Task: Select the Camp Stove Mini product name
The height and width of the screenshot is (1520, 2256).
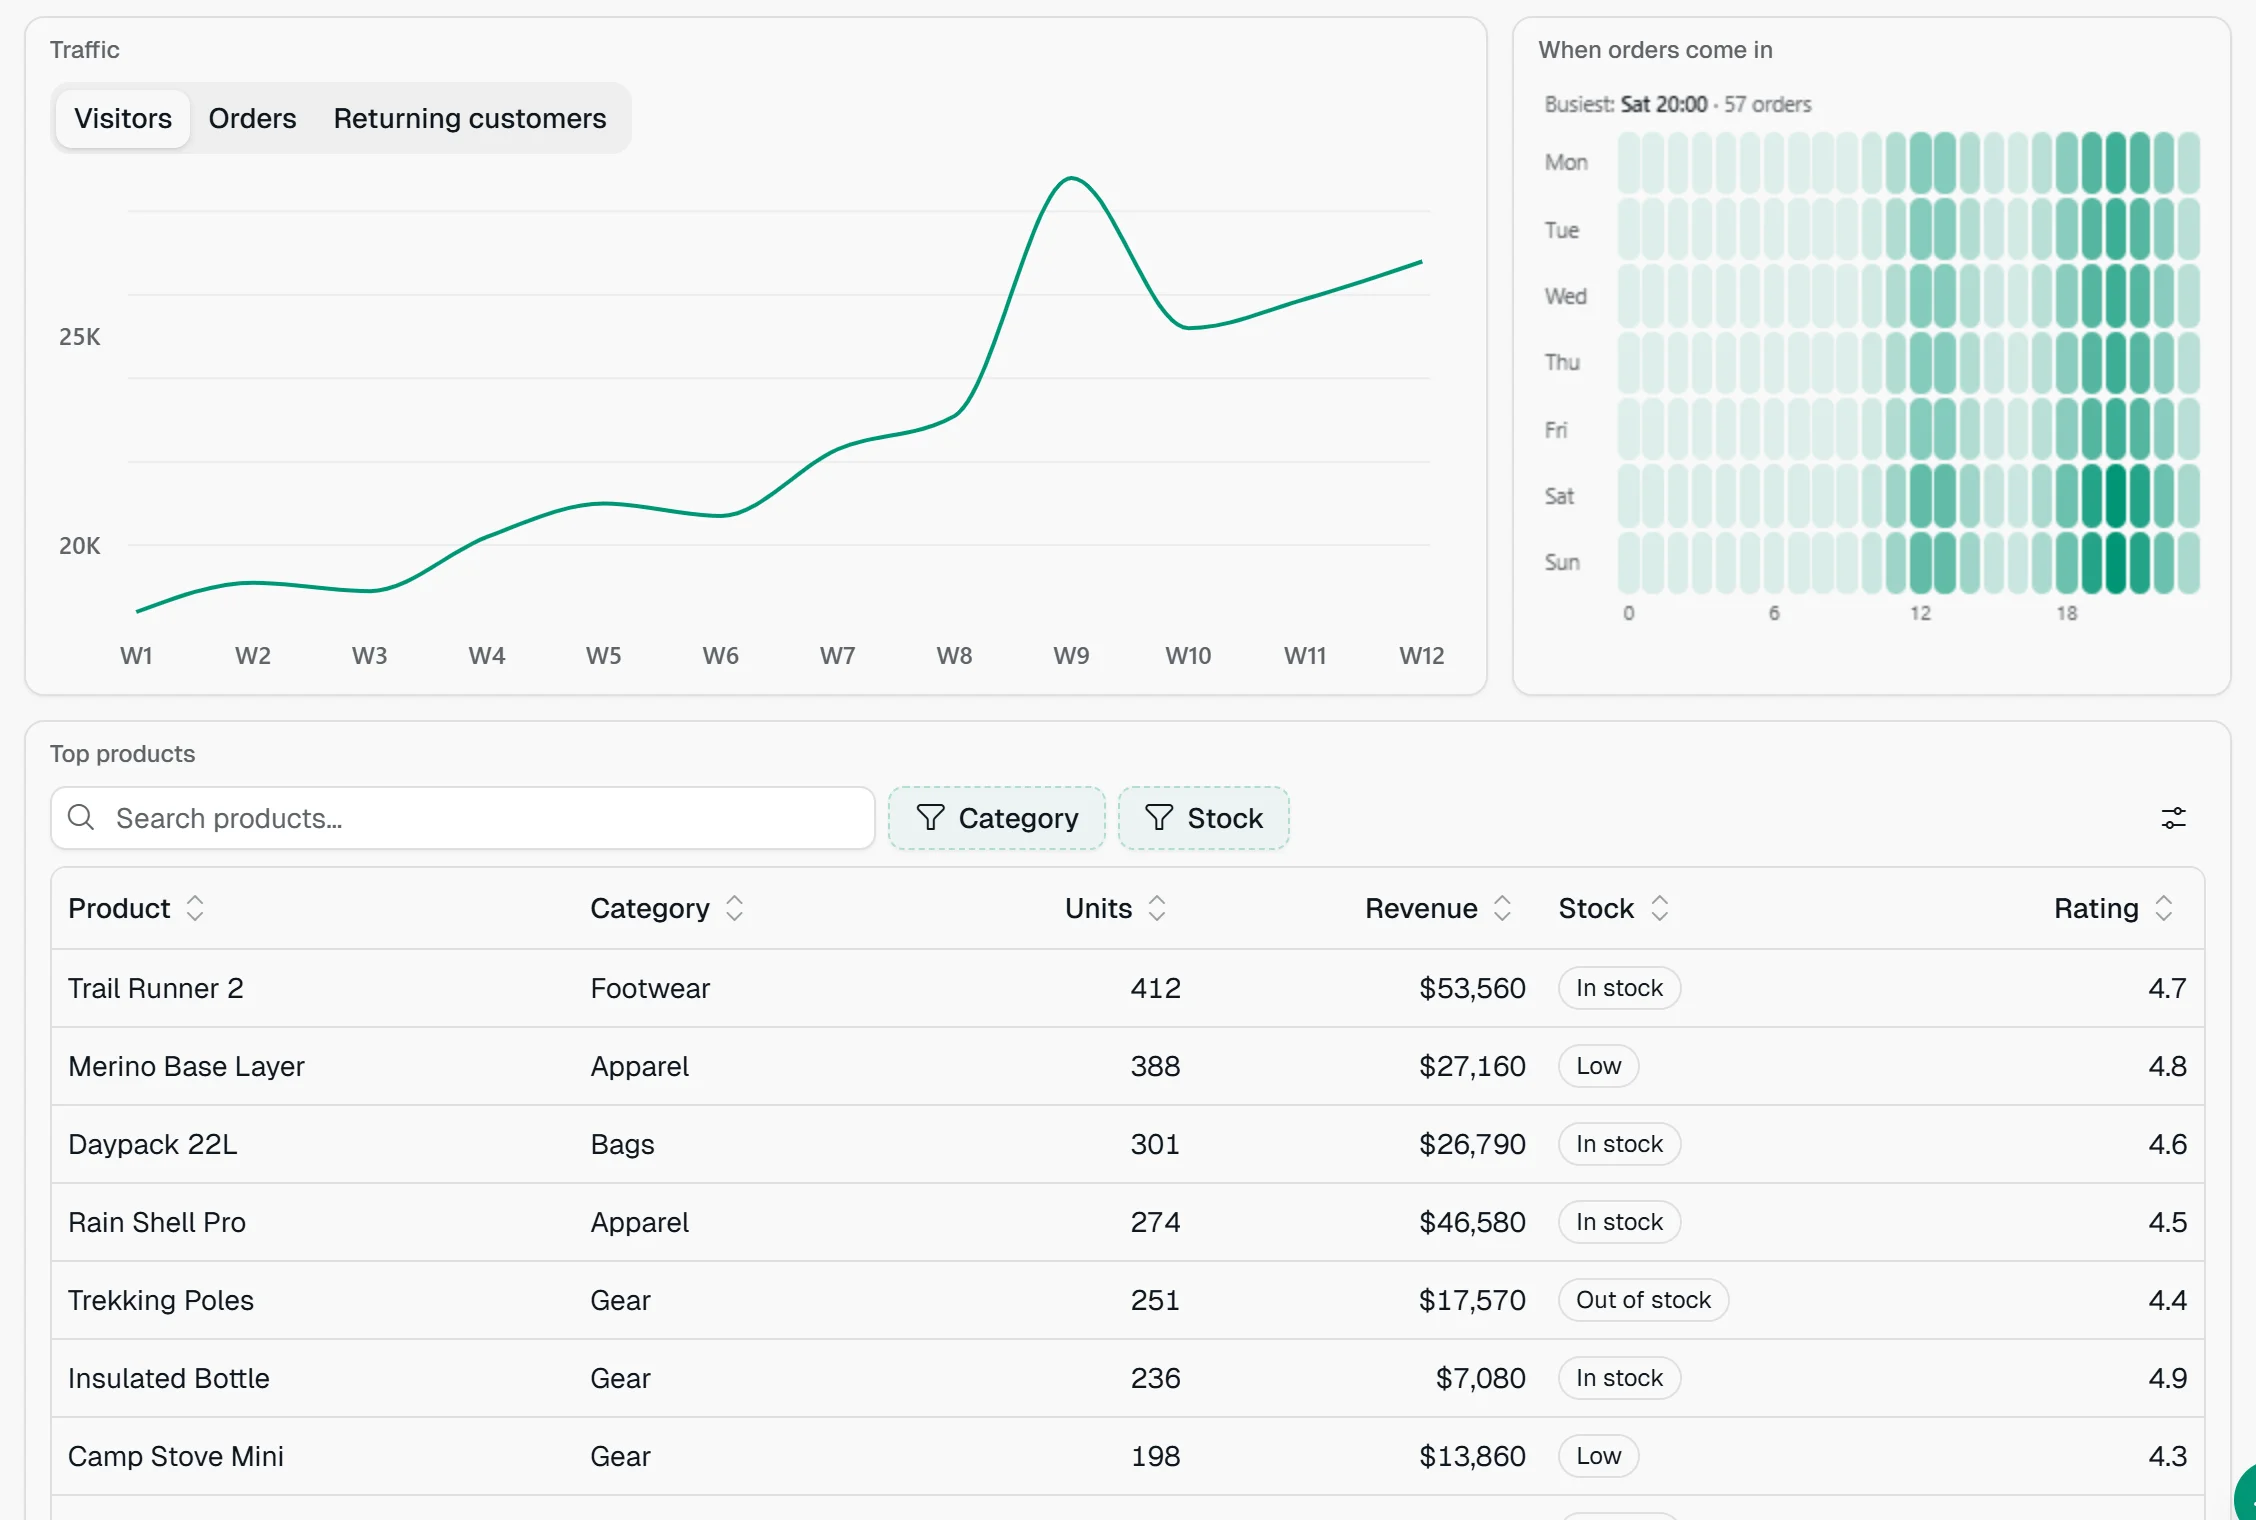Action: [x=176, y=1456]
